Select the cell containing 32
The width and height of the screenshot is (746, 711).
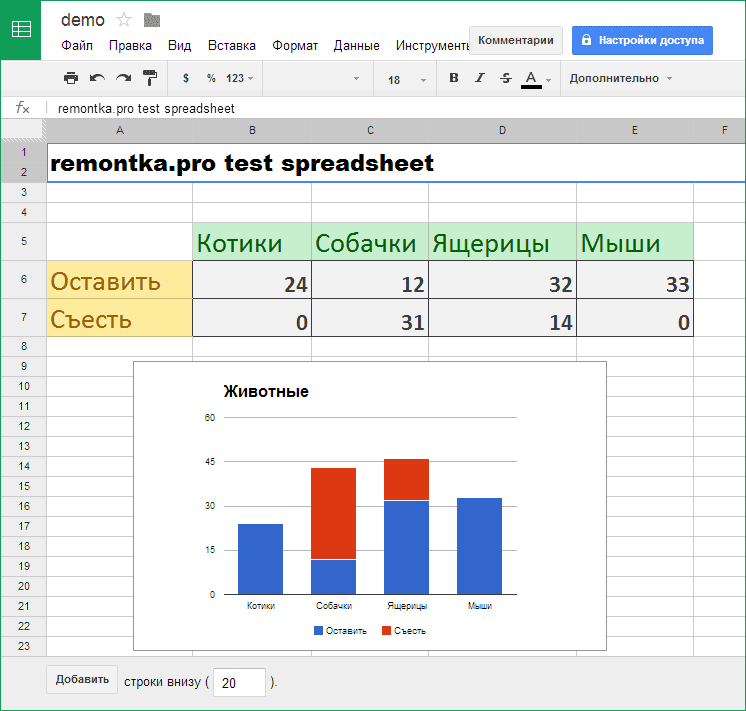[502, 280]
